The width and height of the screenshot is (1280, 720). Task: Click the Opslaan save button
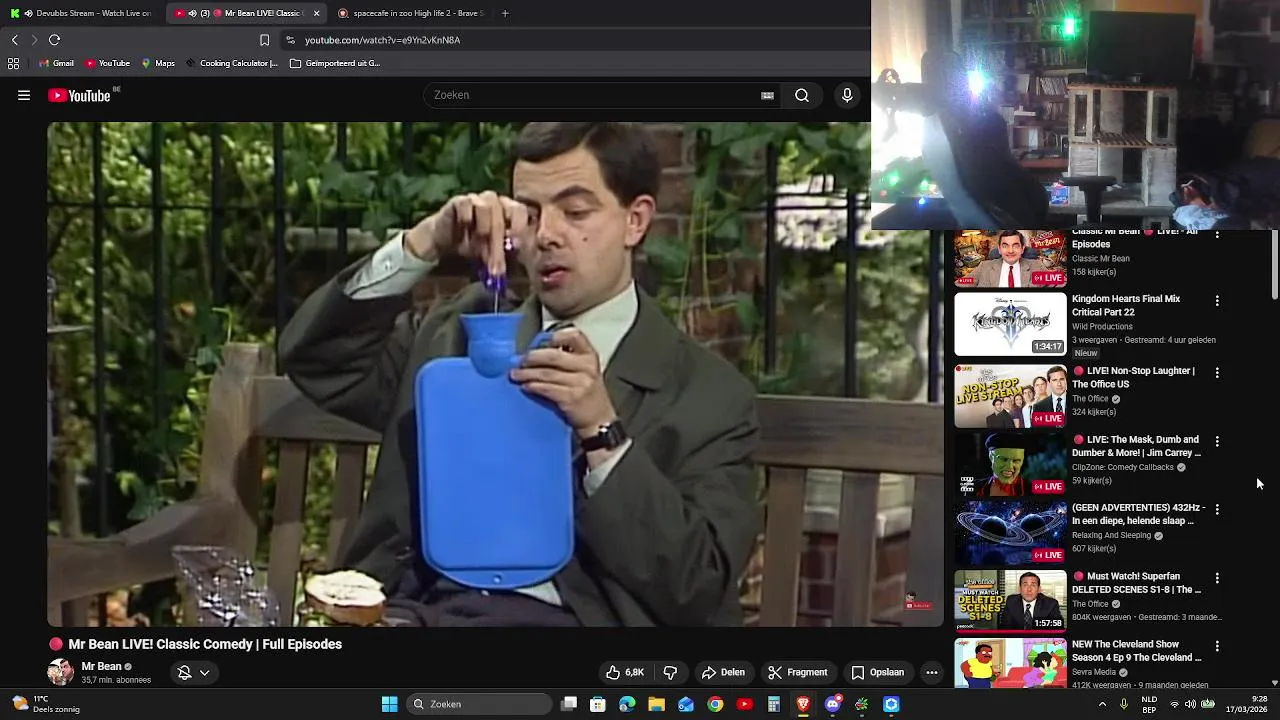[877, 672]
